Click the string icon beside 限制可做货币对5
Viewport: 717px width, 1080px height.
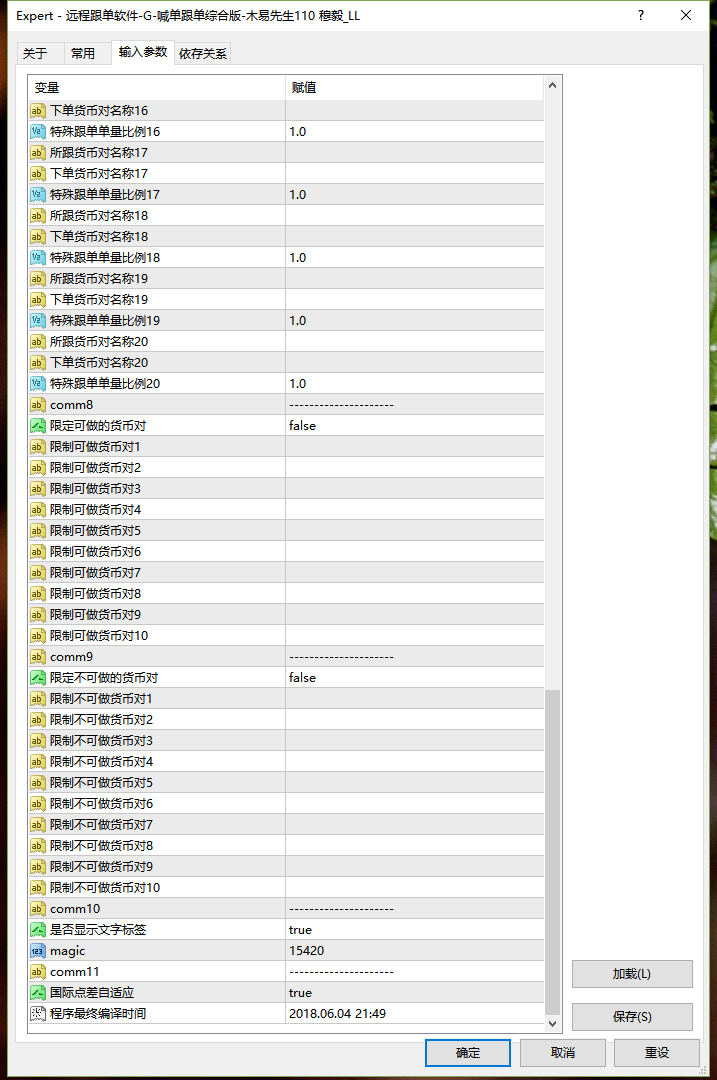[x=38, y=530]
